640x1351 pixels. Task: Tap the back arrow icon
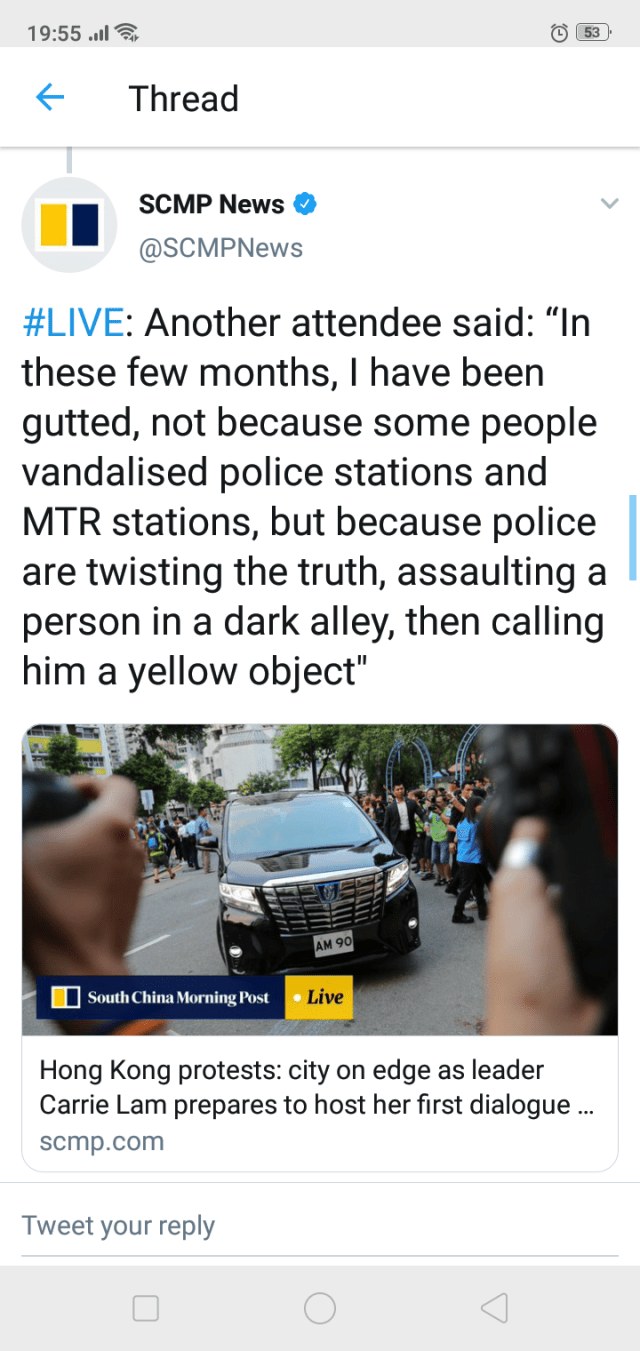[x=49, y=98]
